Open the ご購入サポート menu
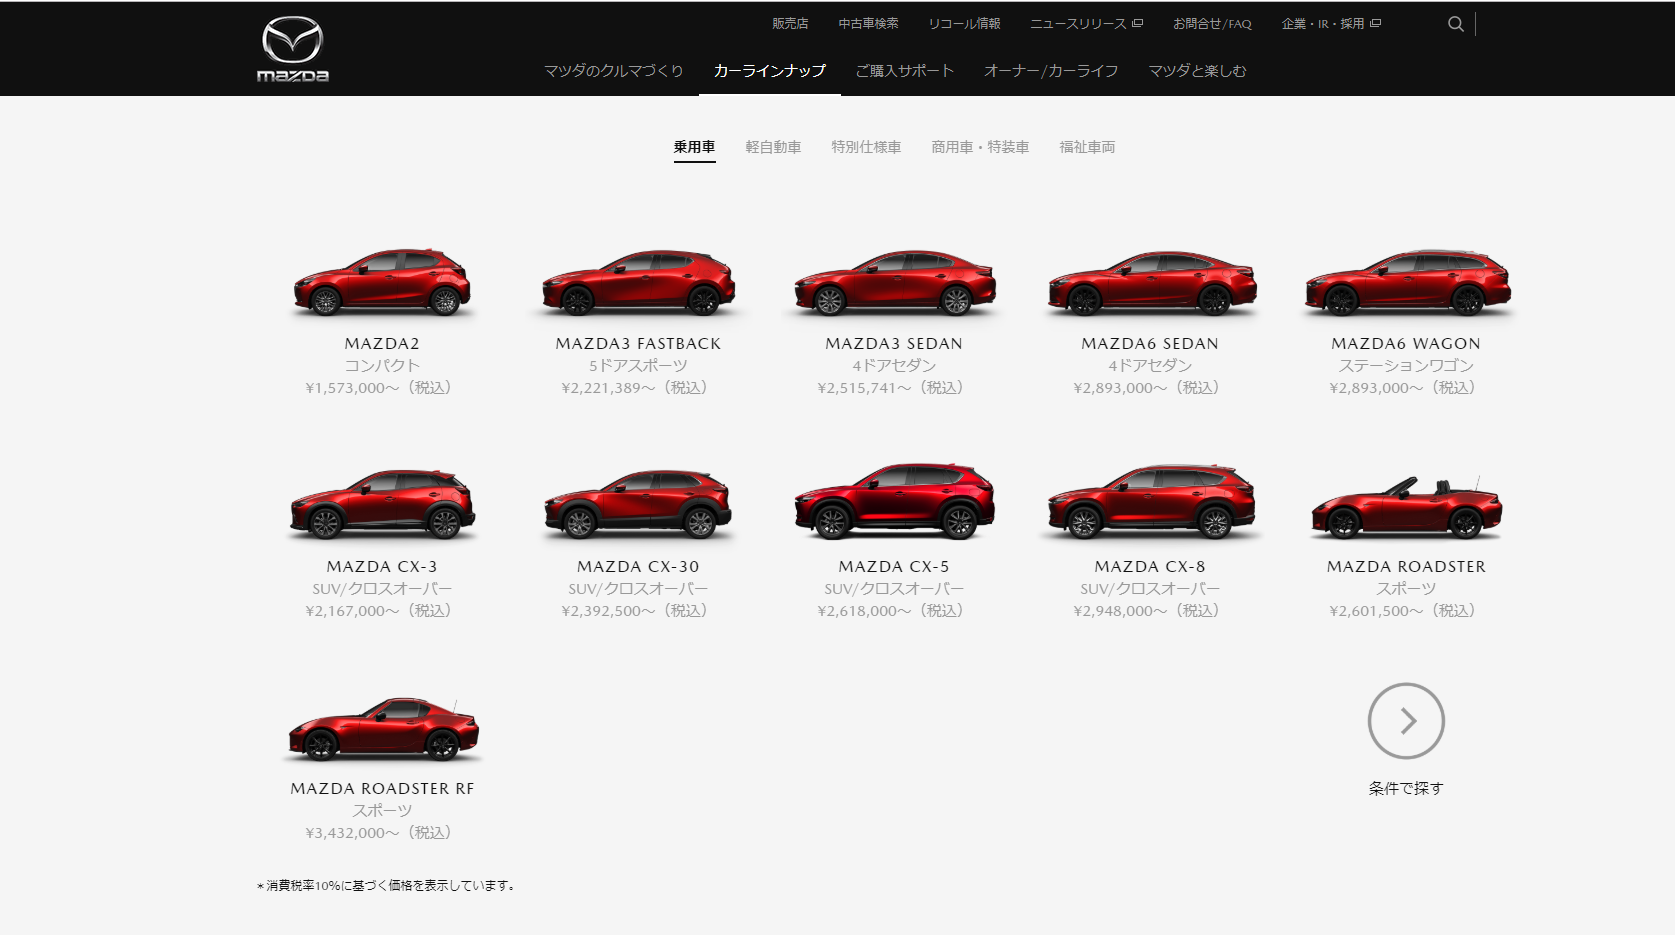Image resolution: width=1675 pixels, height=935 pixels. (x=905, y=71)
